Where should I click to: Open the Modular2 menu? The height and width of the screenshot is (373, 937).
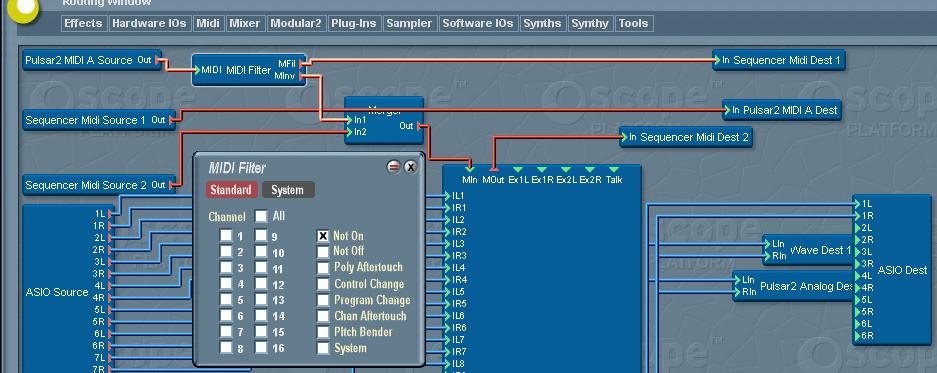(x=295, y=23)
